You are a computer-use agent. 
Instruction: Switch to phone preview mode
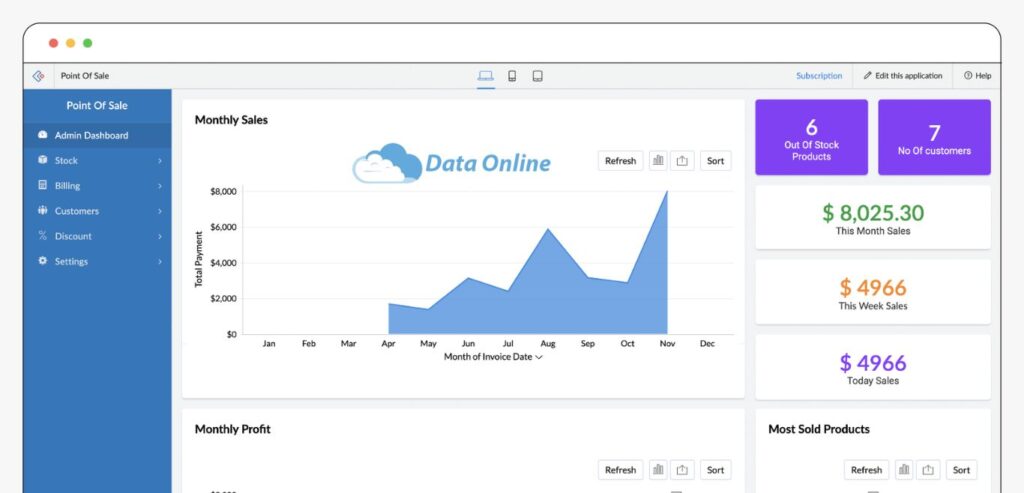pos(512,76)
